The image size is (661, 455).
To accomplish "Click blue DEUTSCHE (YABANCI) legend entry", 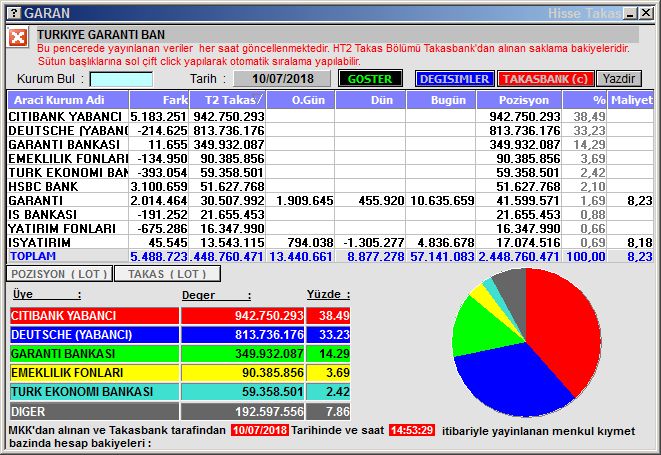I will click(94, 334).
